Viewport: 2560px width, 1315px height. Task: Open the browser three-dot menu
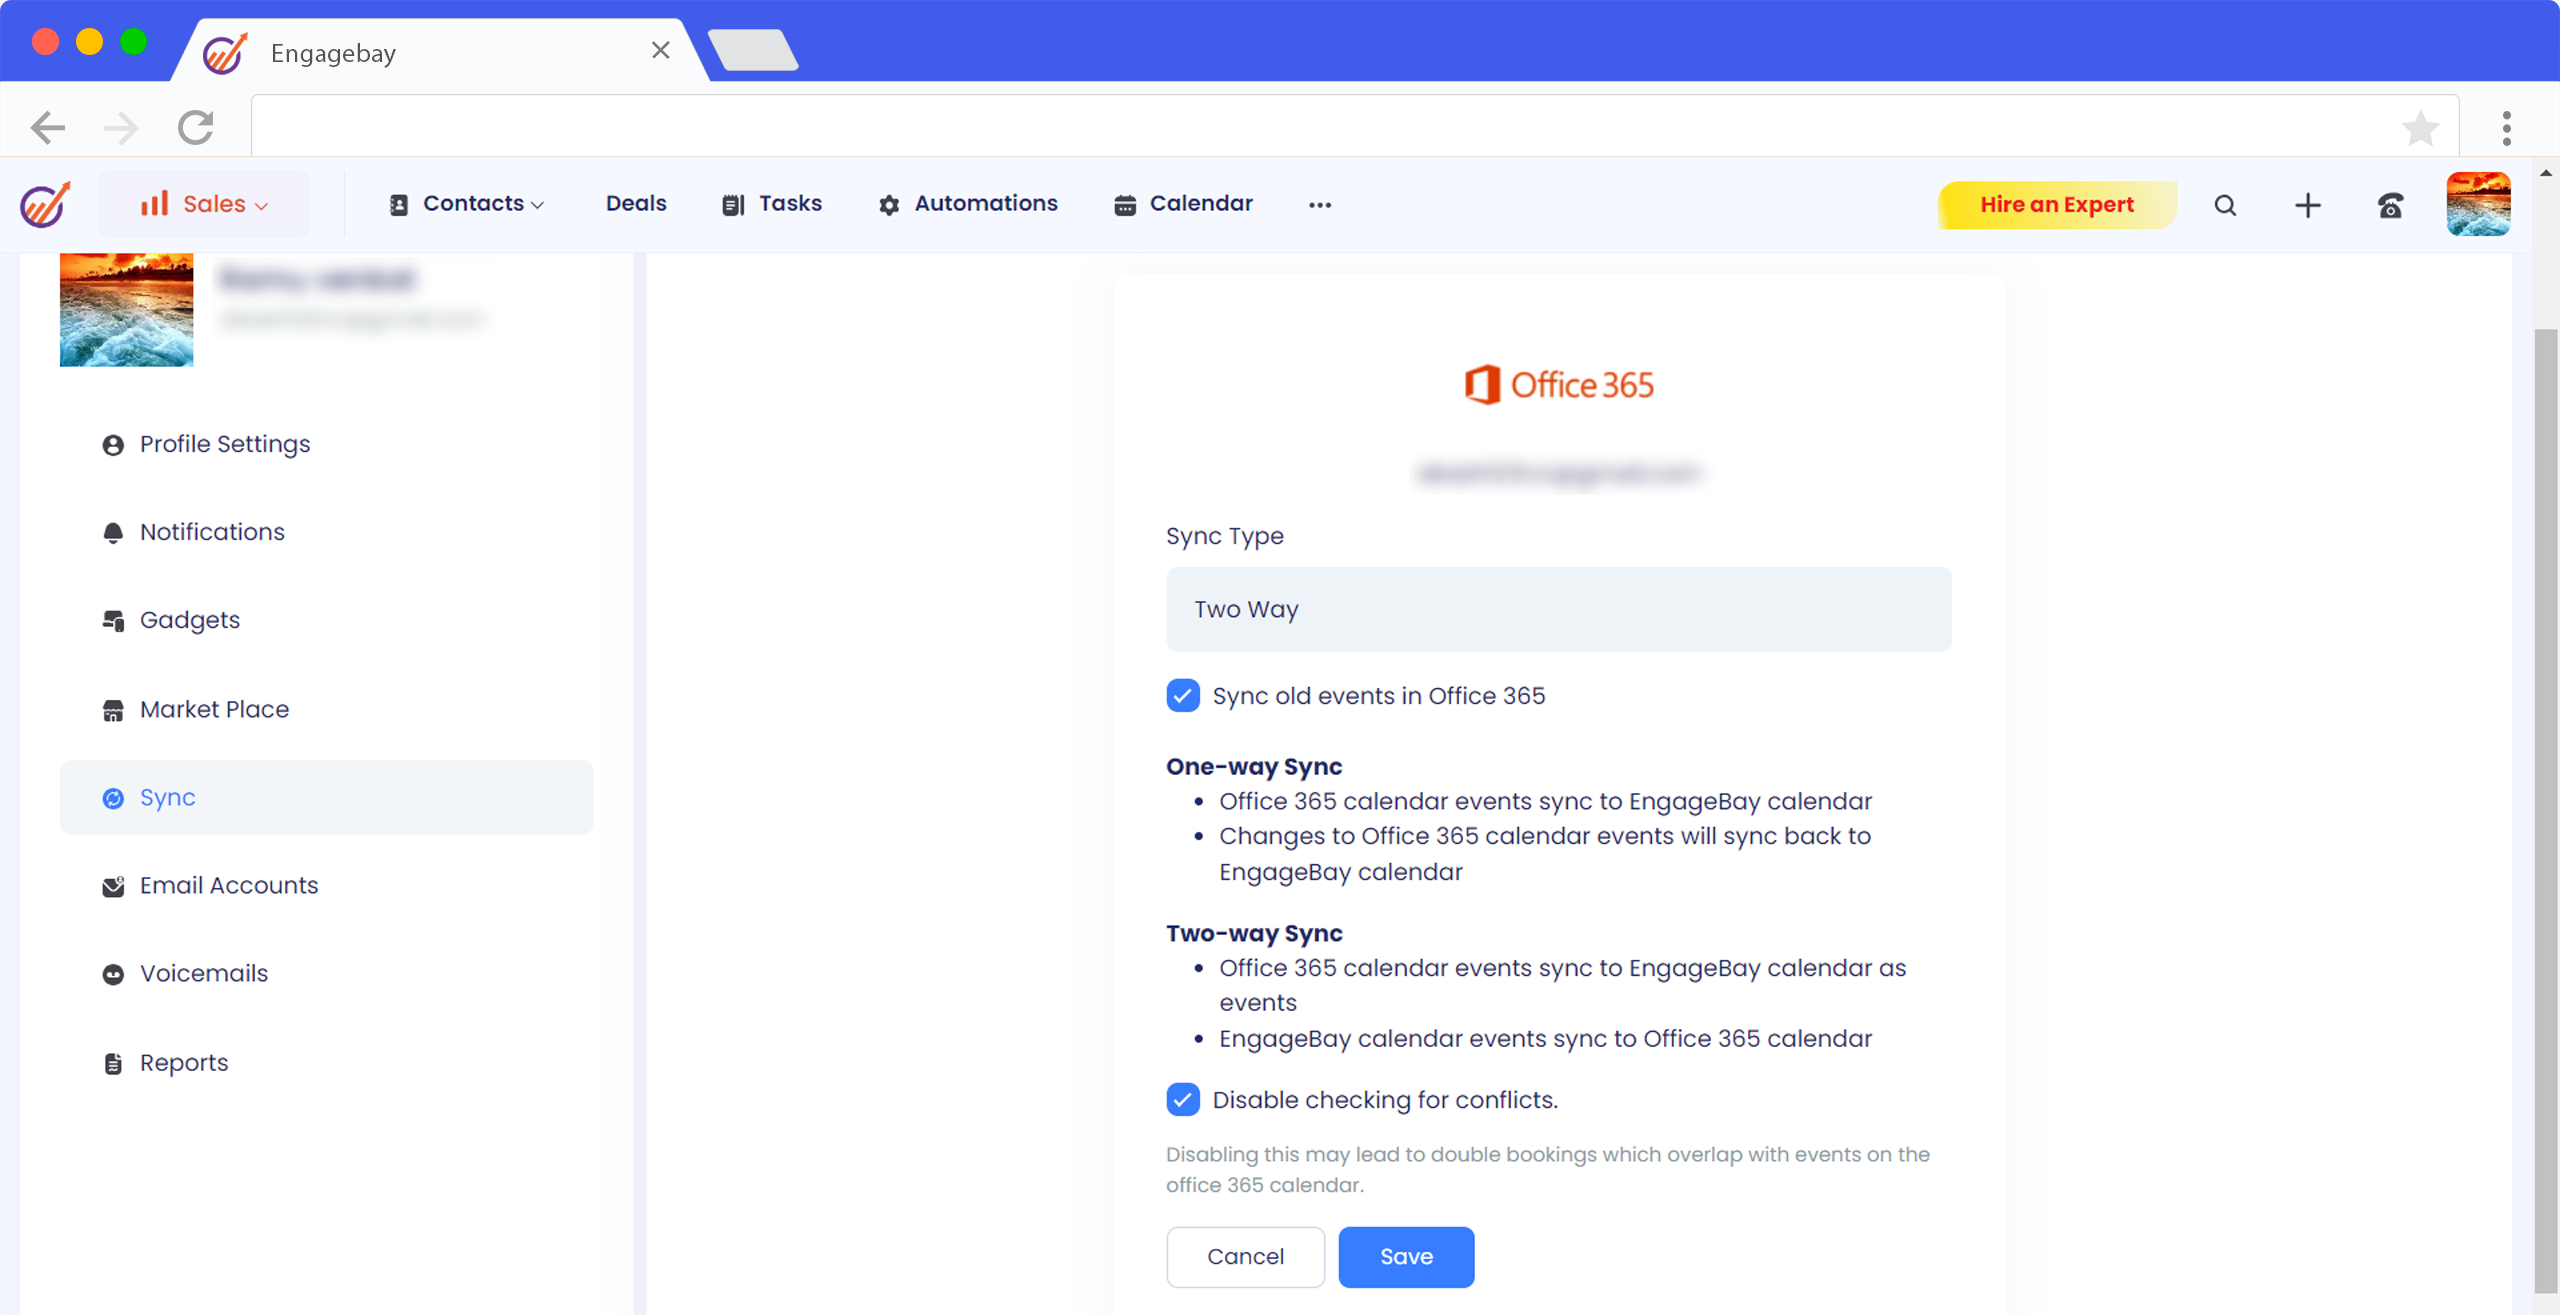click(x=2506, y=127)
